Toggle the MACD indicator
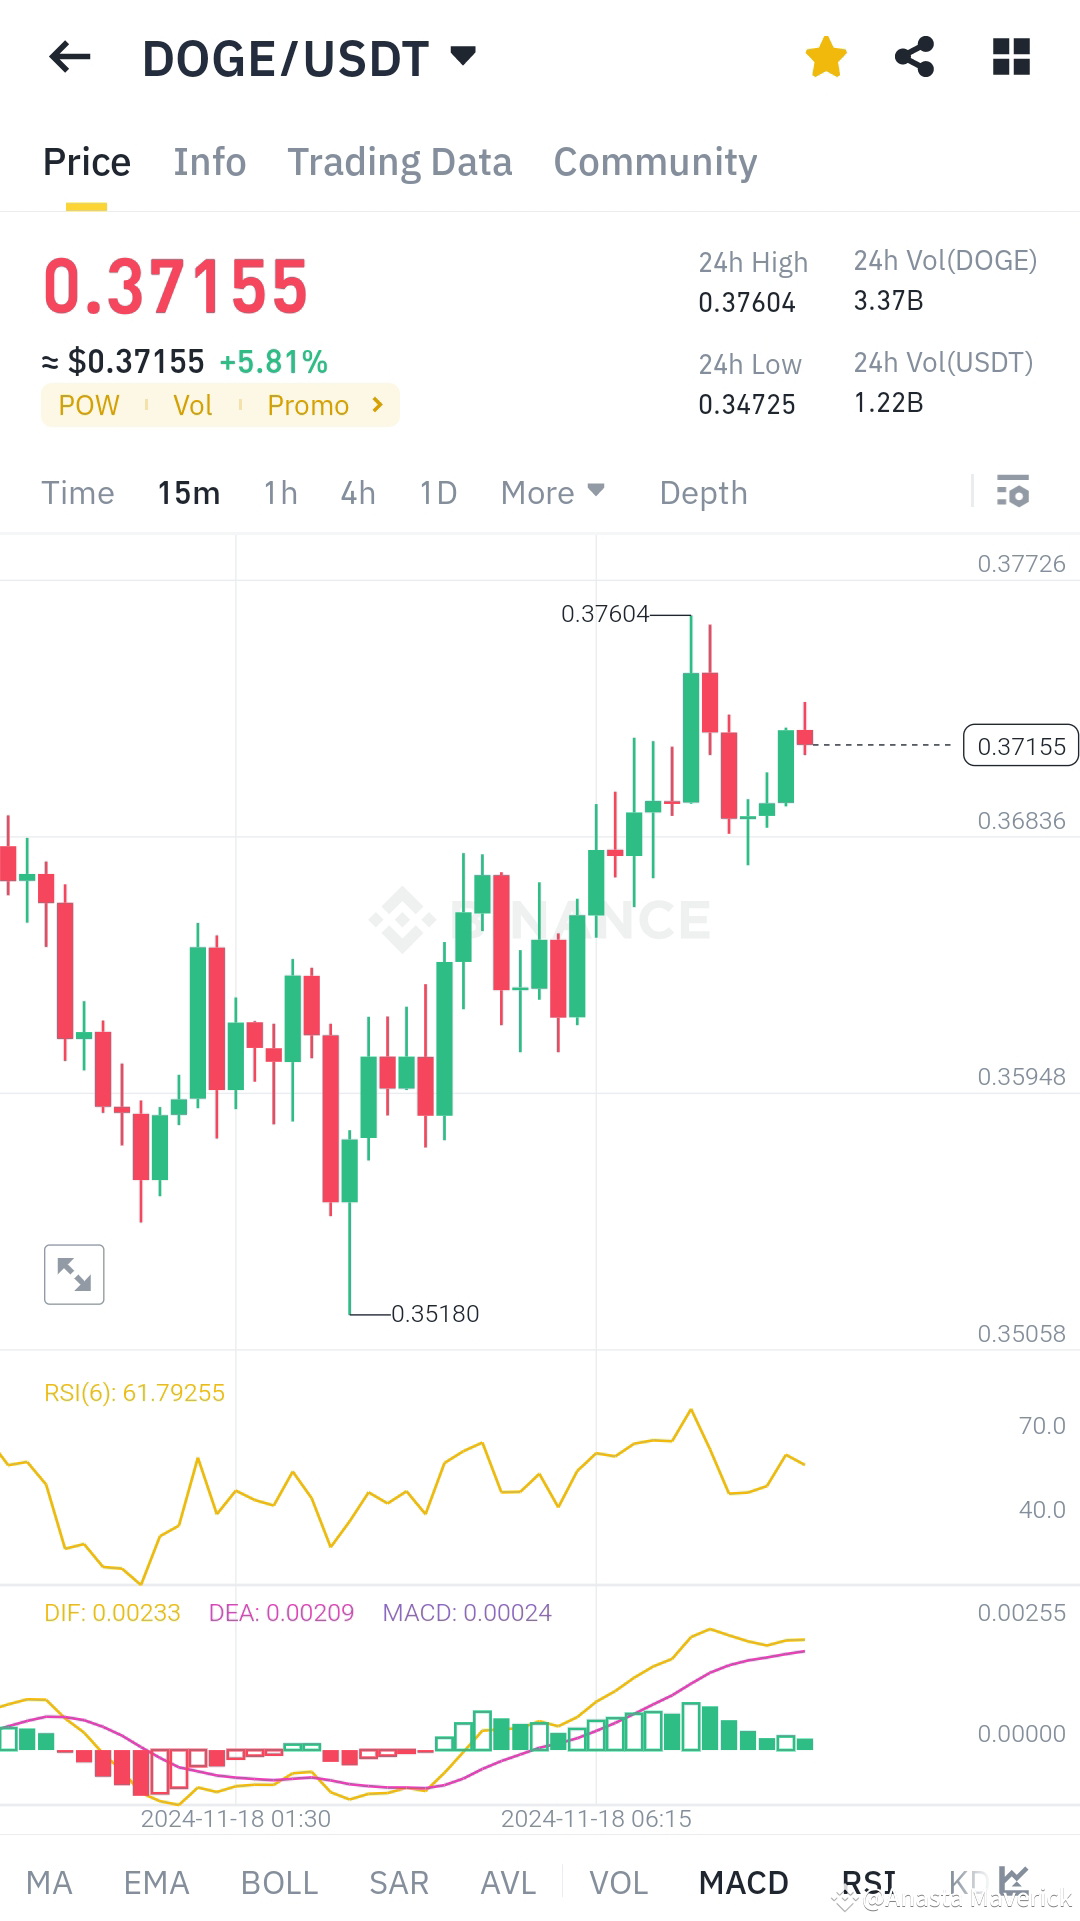1080x1921 pixels. (742, 1881)
